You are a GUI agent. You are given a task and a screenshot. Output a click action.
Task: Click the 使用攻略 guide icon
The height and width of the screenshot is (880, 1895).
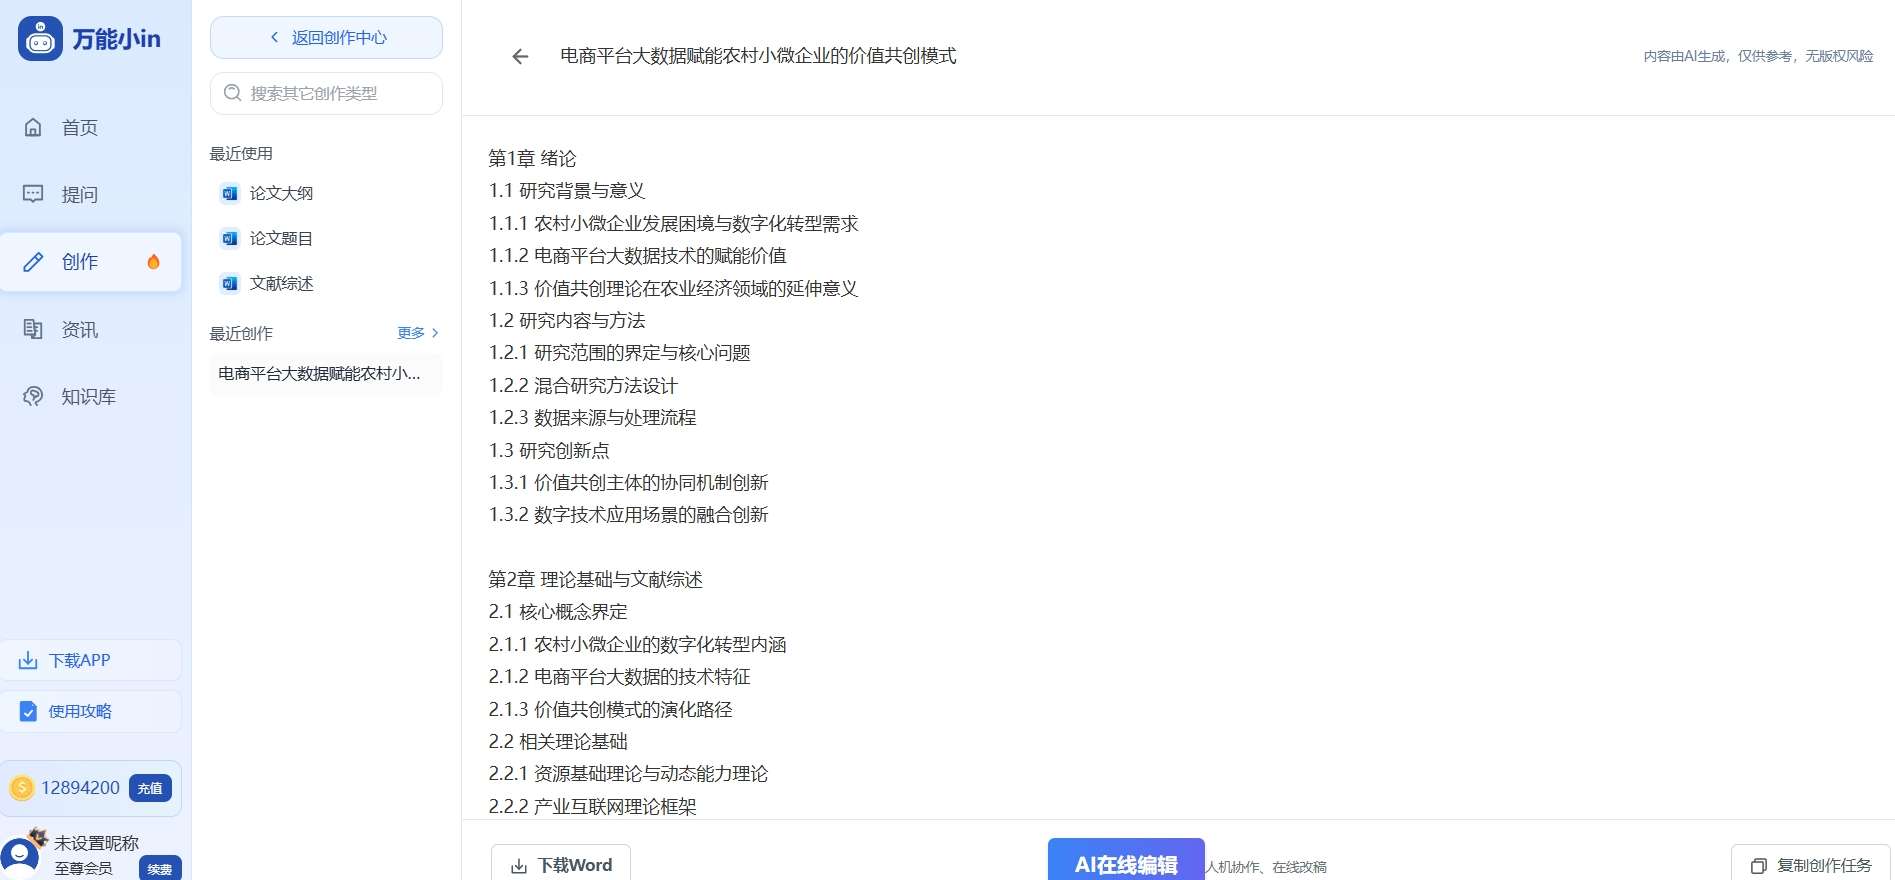(28, 711)
